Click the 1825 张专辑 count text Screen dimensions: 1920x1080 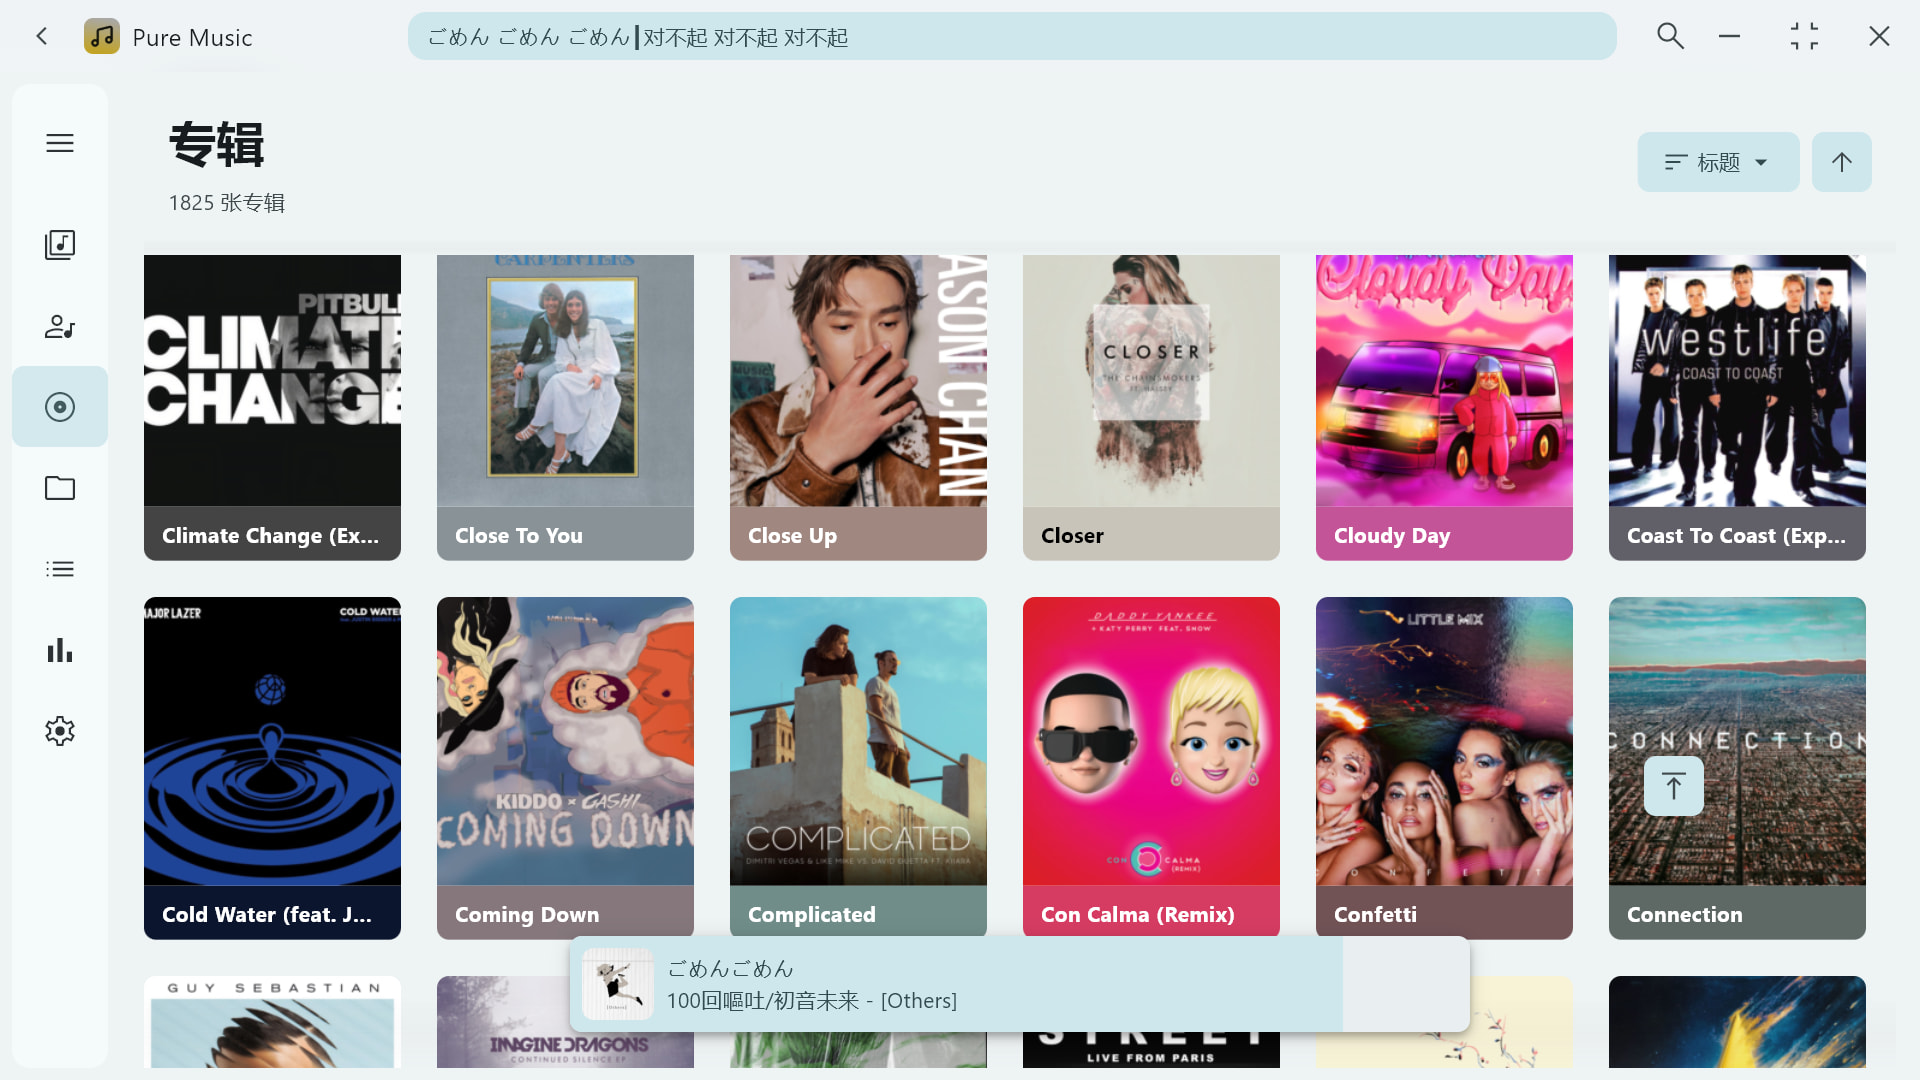227,203
